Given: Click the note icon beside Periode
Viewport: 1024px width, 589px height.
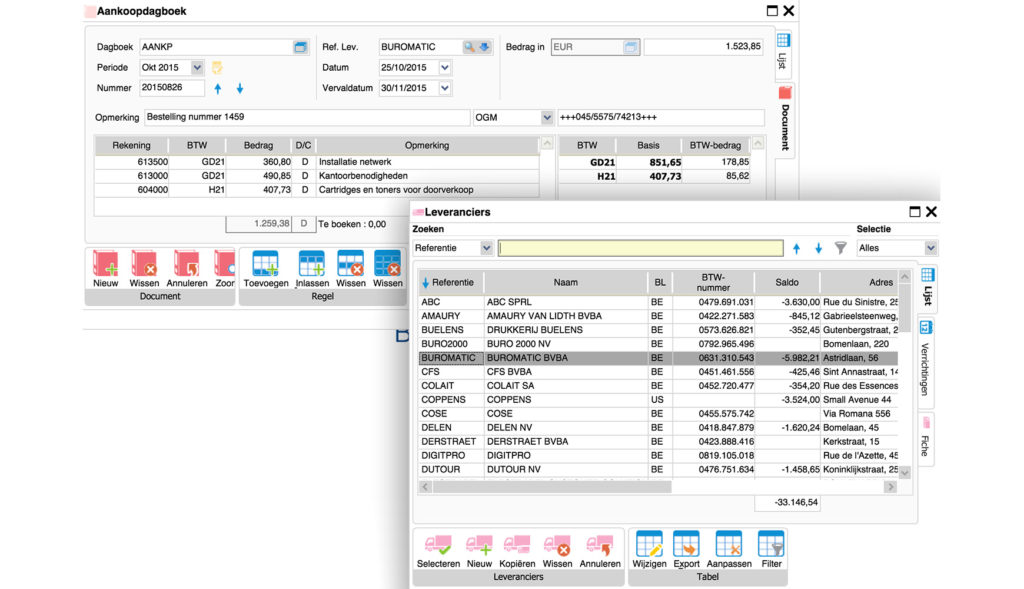Looking at the screenshot, I should click(x=217, y=67).
